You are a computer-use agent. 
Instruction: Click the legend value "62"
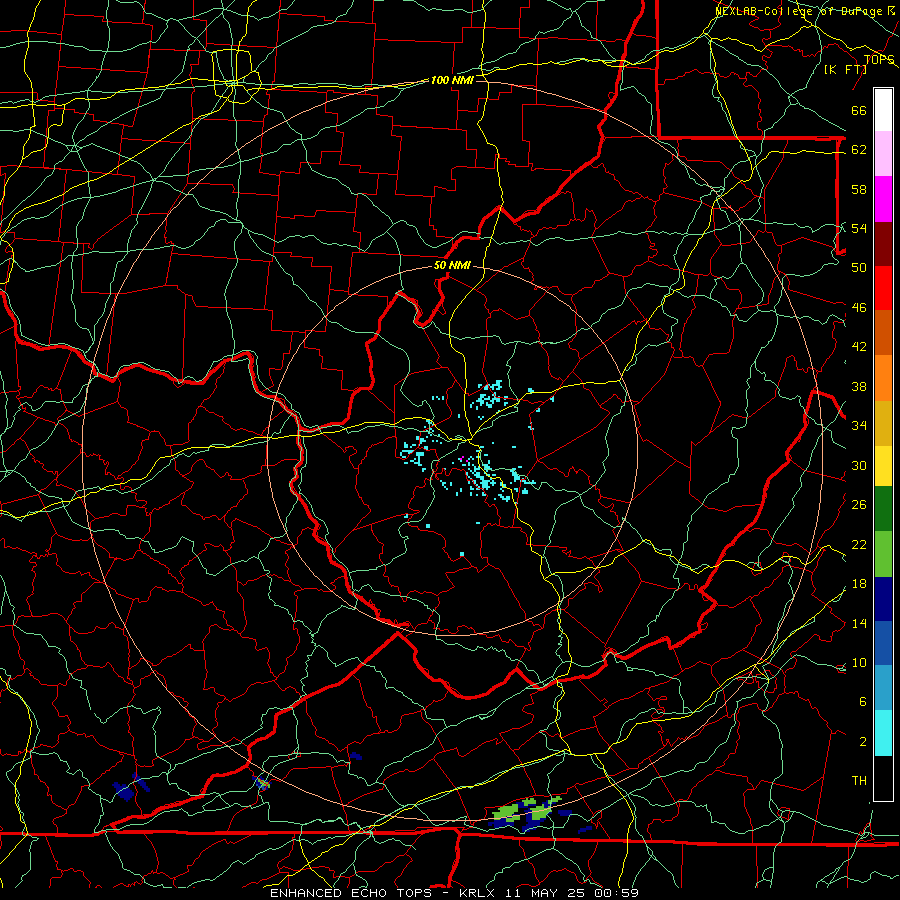[859, 149]
